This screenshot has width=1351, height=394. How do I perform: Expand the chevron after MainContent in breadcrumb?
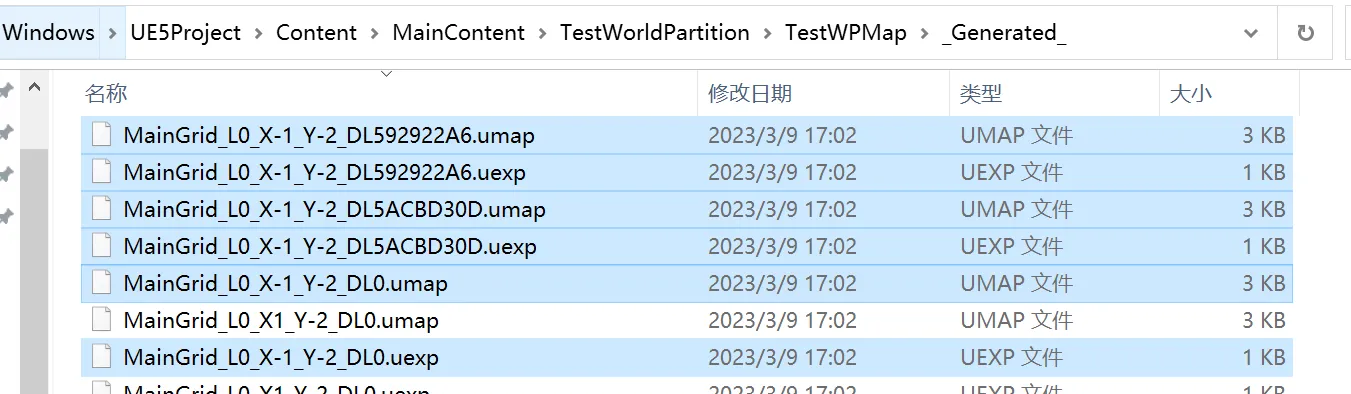coord(542,33)
